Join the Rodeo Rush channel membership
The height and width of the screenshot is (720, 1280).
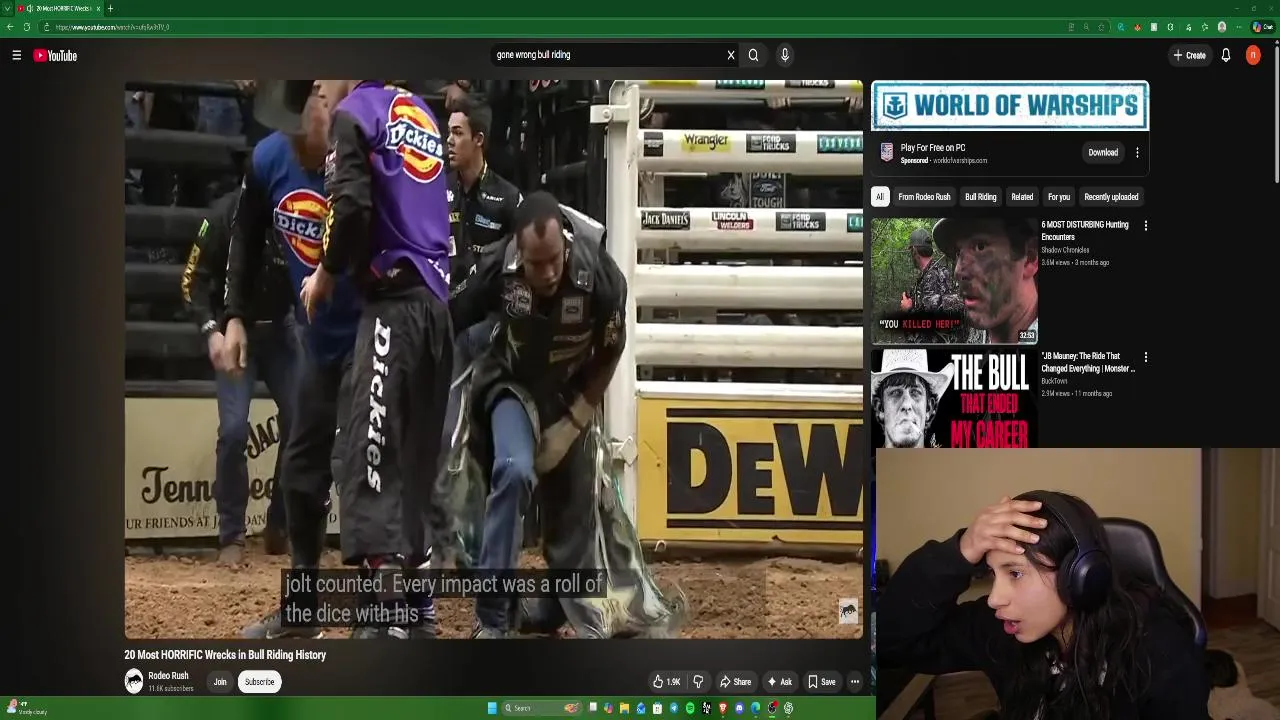coord(220,682)
